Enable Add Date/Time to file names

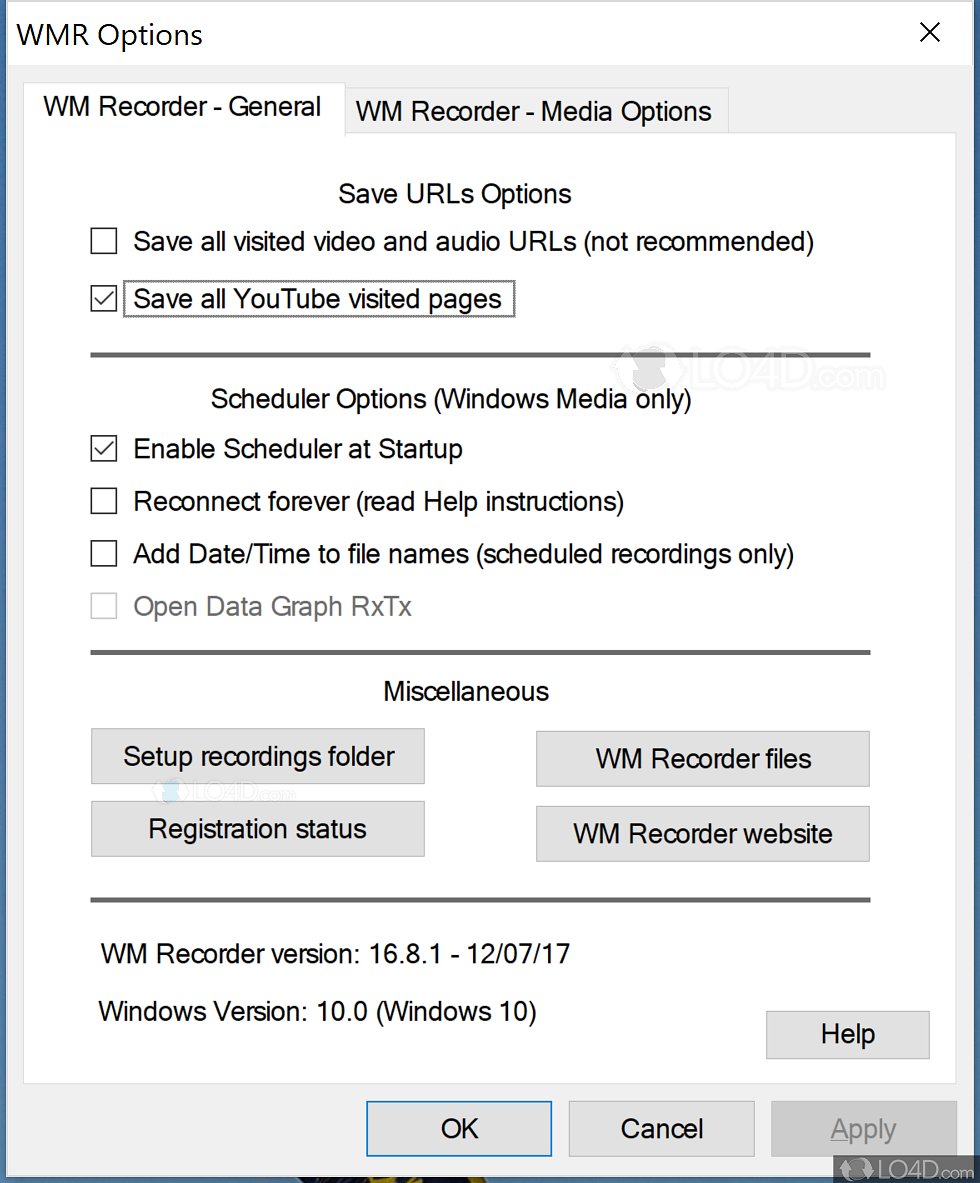coord(104,554)
